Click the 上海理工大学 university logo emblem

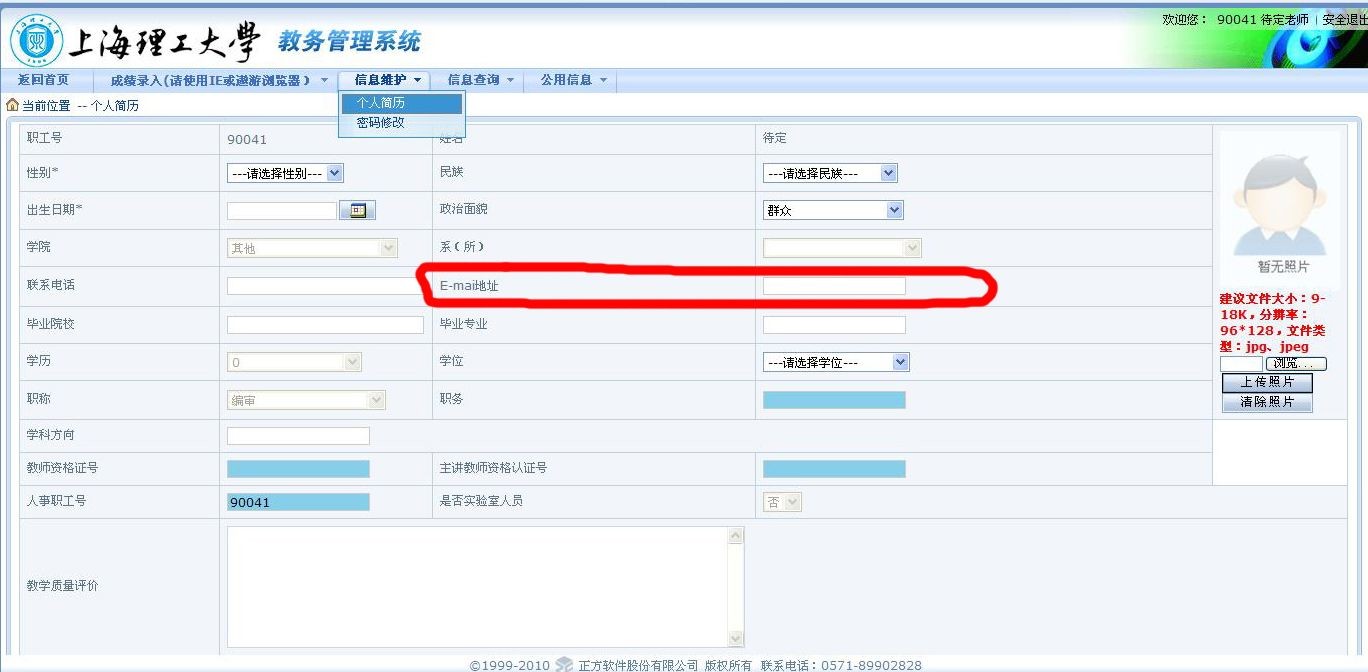click(x=34, y=41)
